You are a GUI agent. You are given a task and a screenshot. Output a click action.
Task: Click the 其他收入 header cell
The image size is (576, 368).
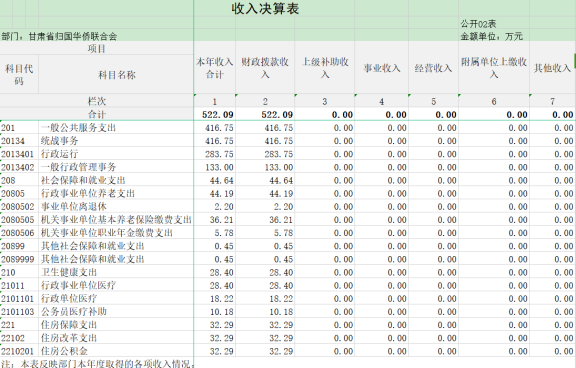[552, 68]
